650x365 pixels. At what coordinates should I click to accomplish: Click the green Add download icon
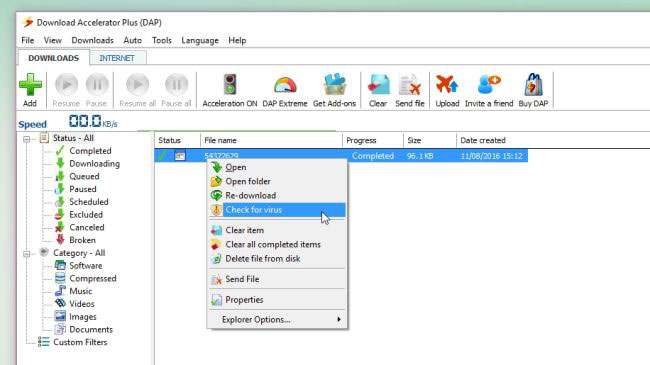pos(30,85)
